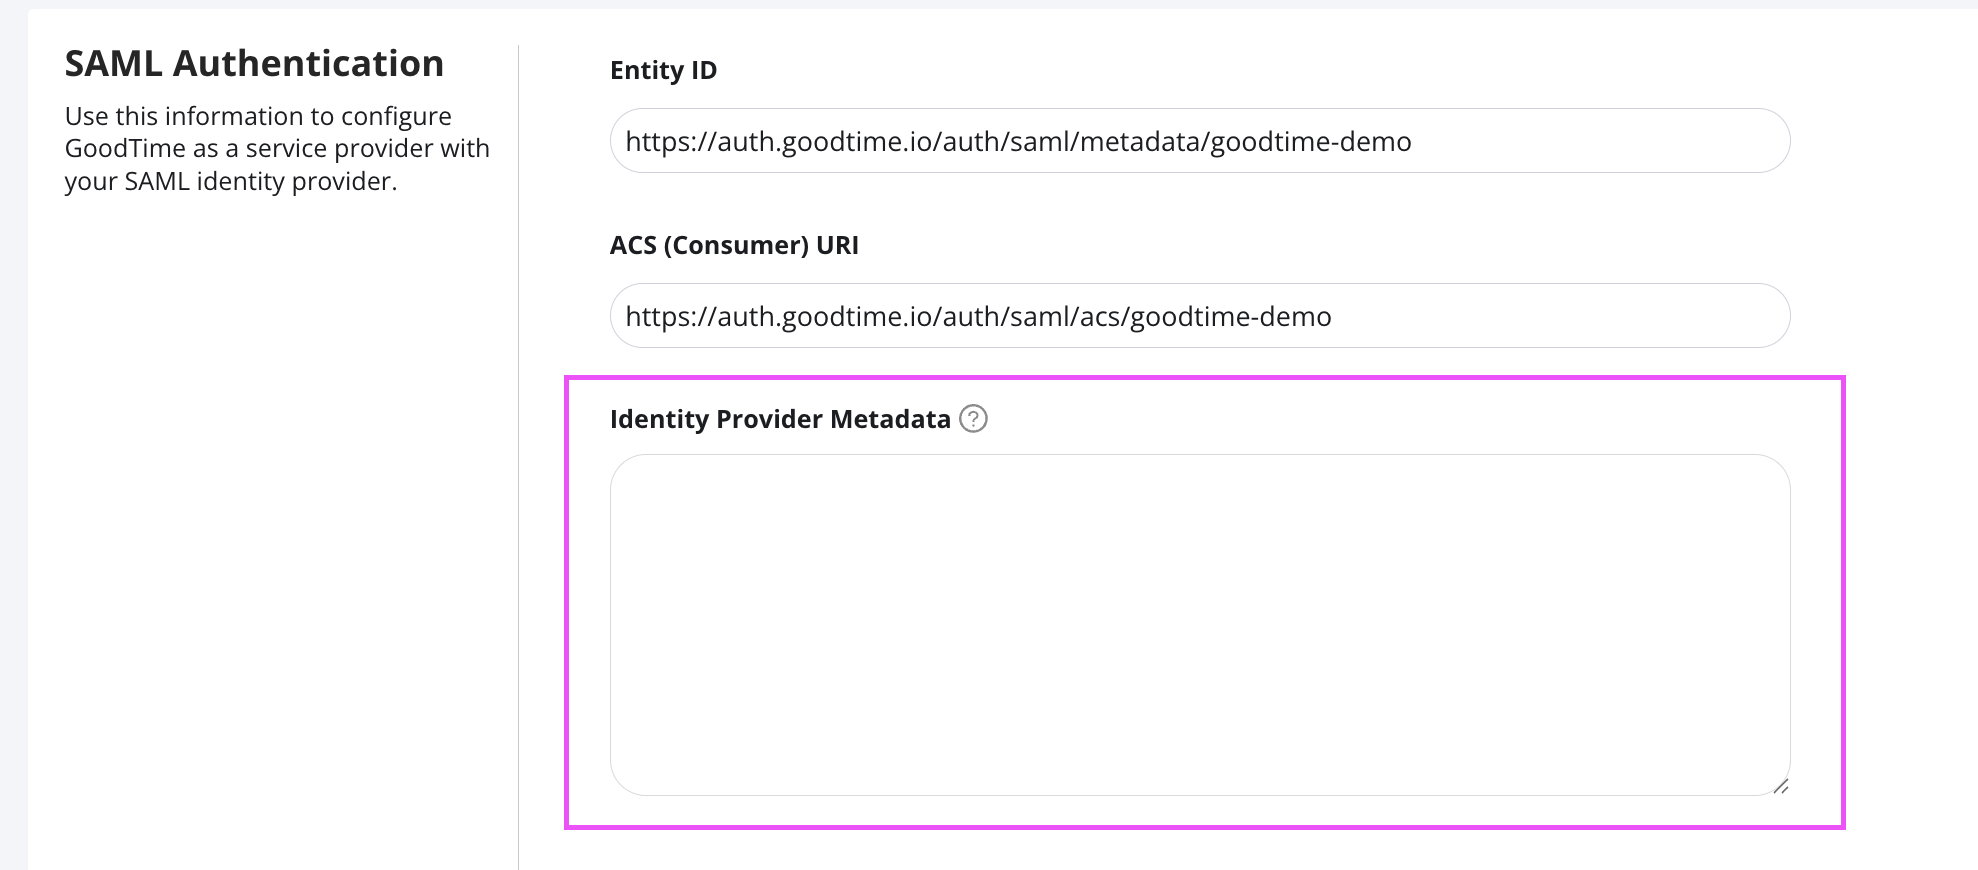Click inside the Identity Provider Metadata textarea
Image resolution: width=1978 pixels, height=870 pixels.
pos(1199,625)
